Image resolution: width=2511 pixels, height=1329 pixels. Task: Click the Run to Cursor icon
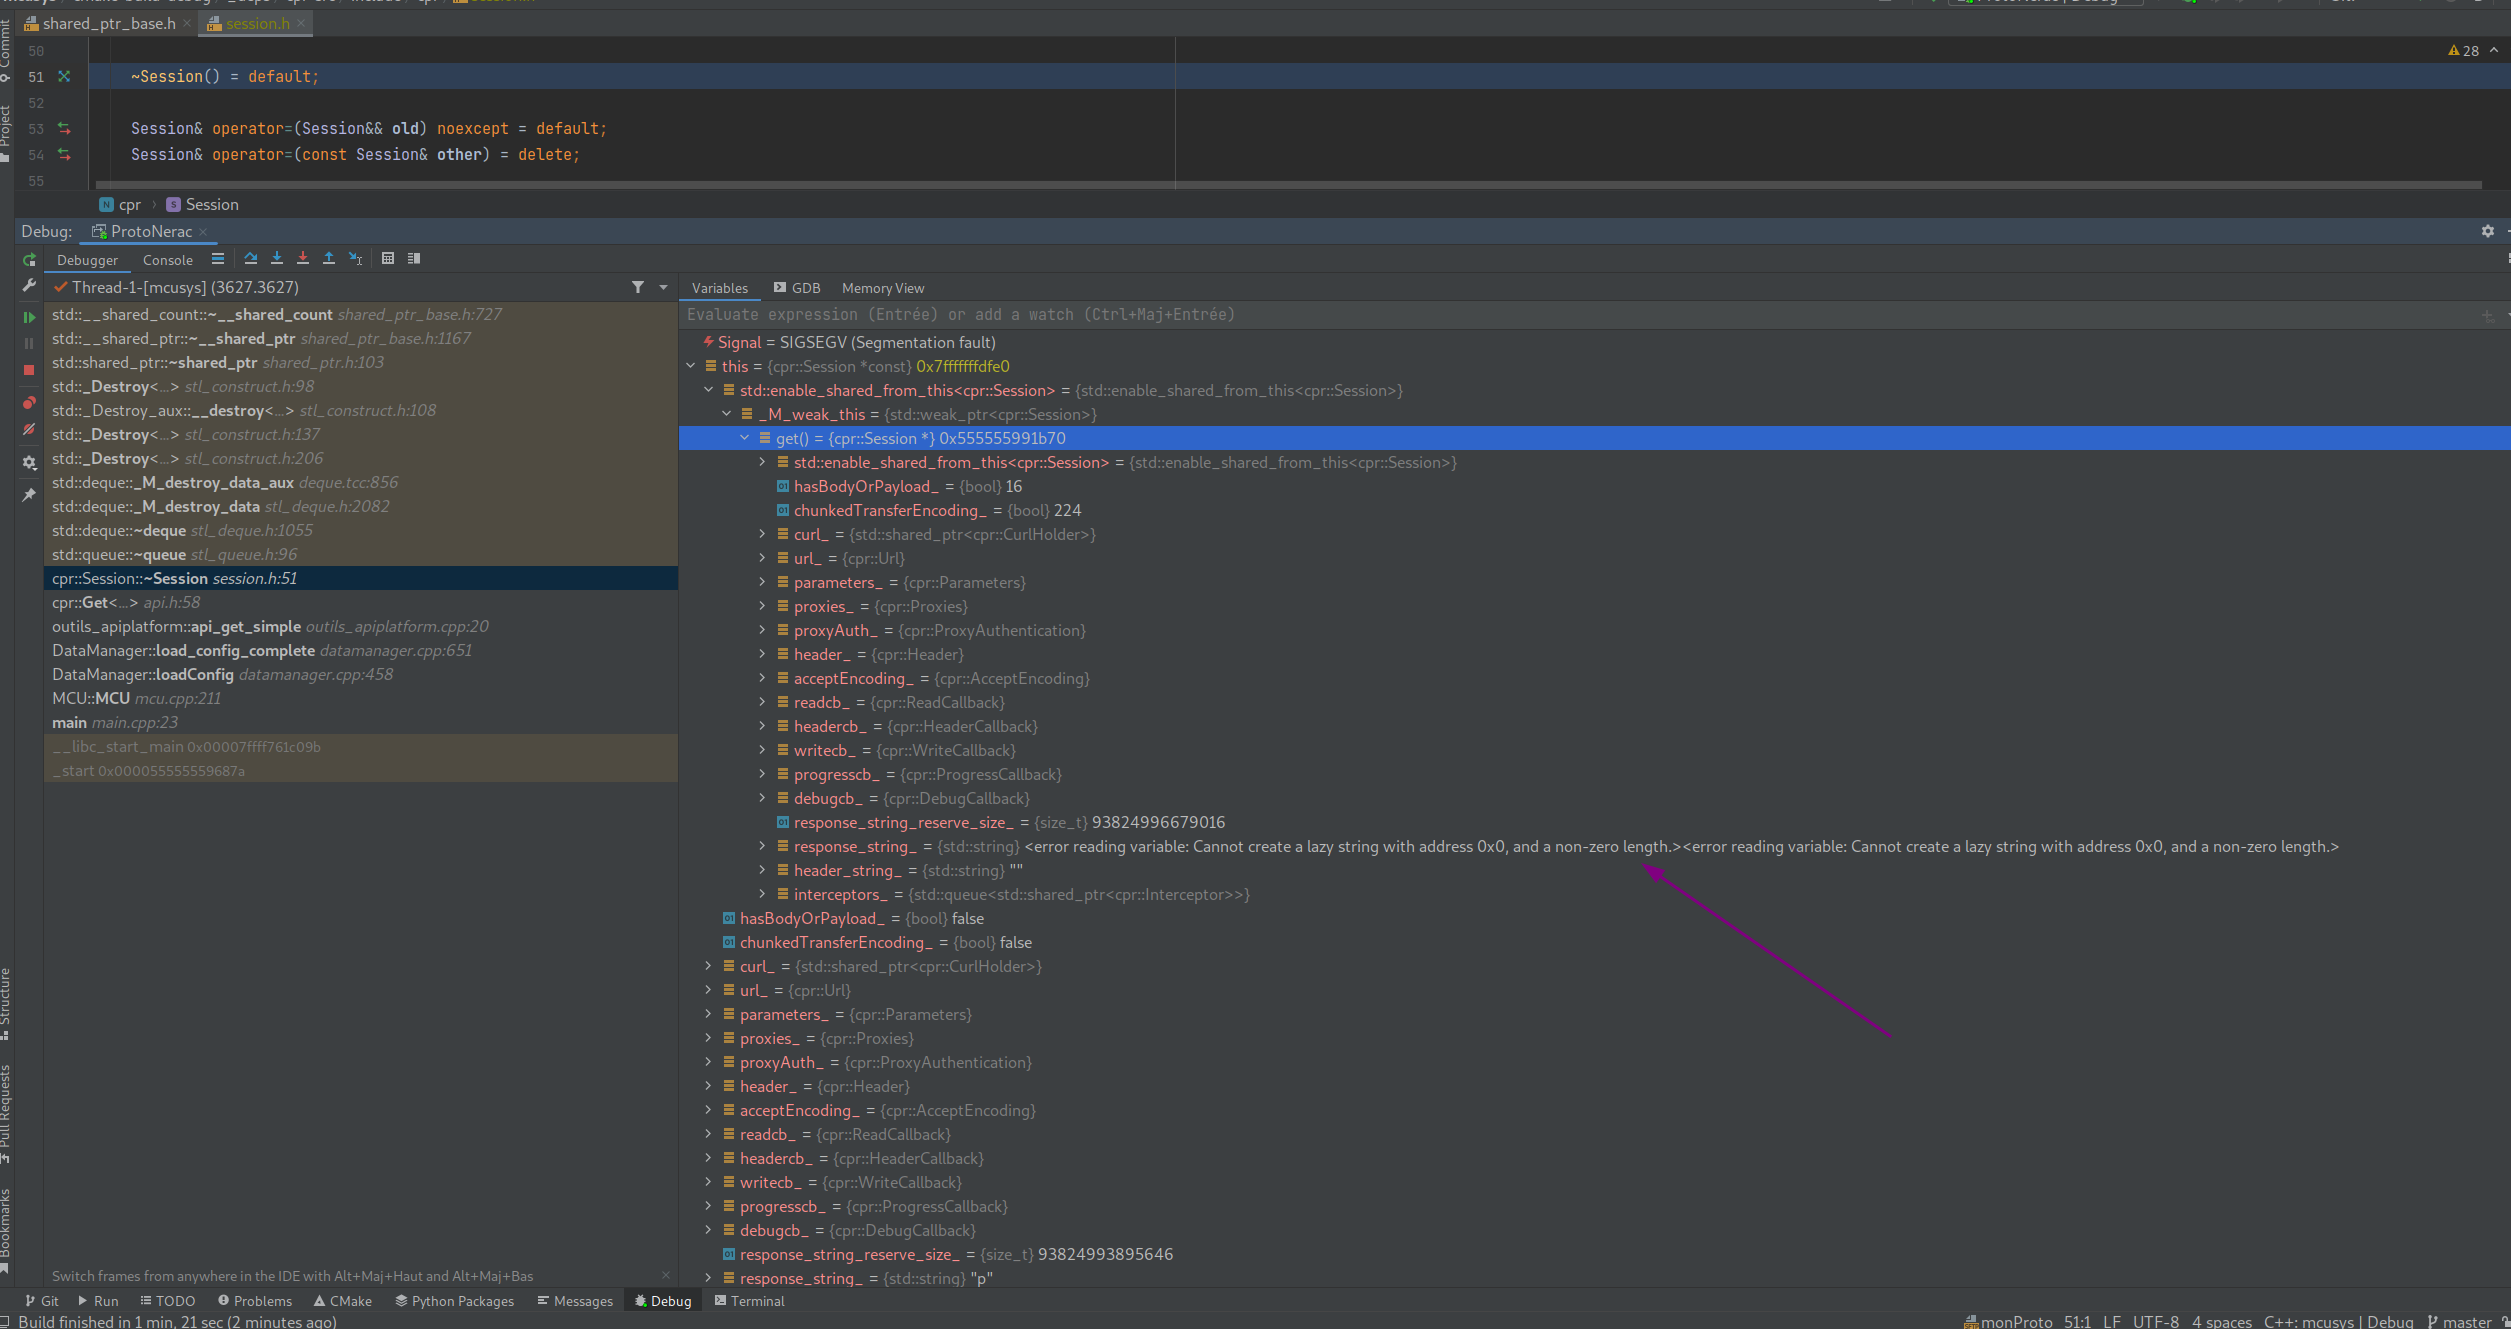(355, 259)
